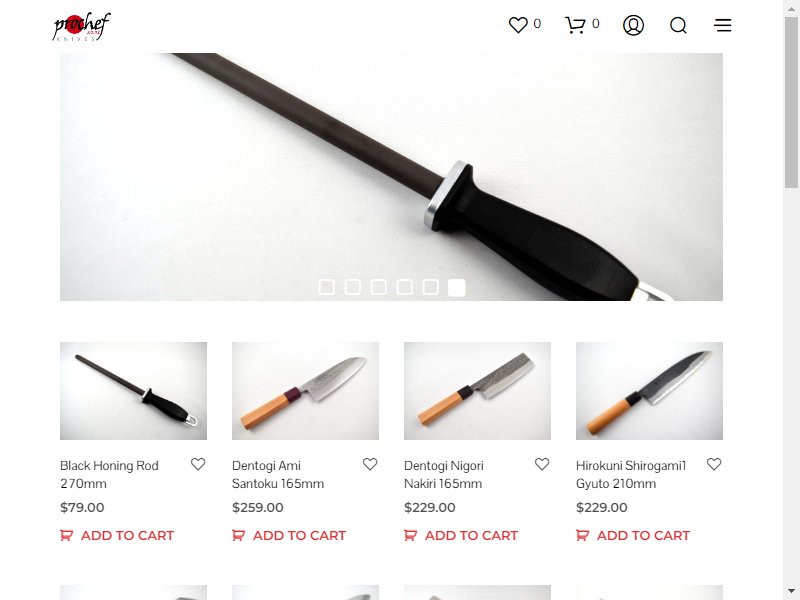Open the wishlist heart icon in header
The image size is (800, 600).
(x=518, y=25)
